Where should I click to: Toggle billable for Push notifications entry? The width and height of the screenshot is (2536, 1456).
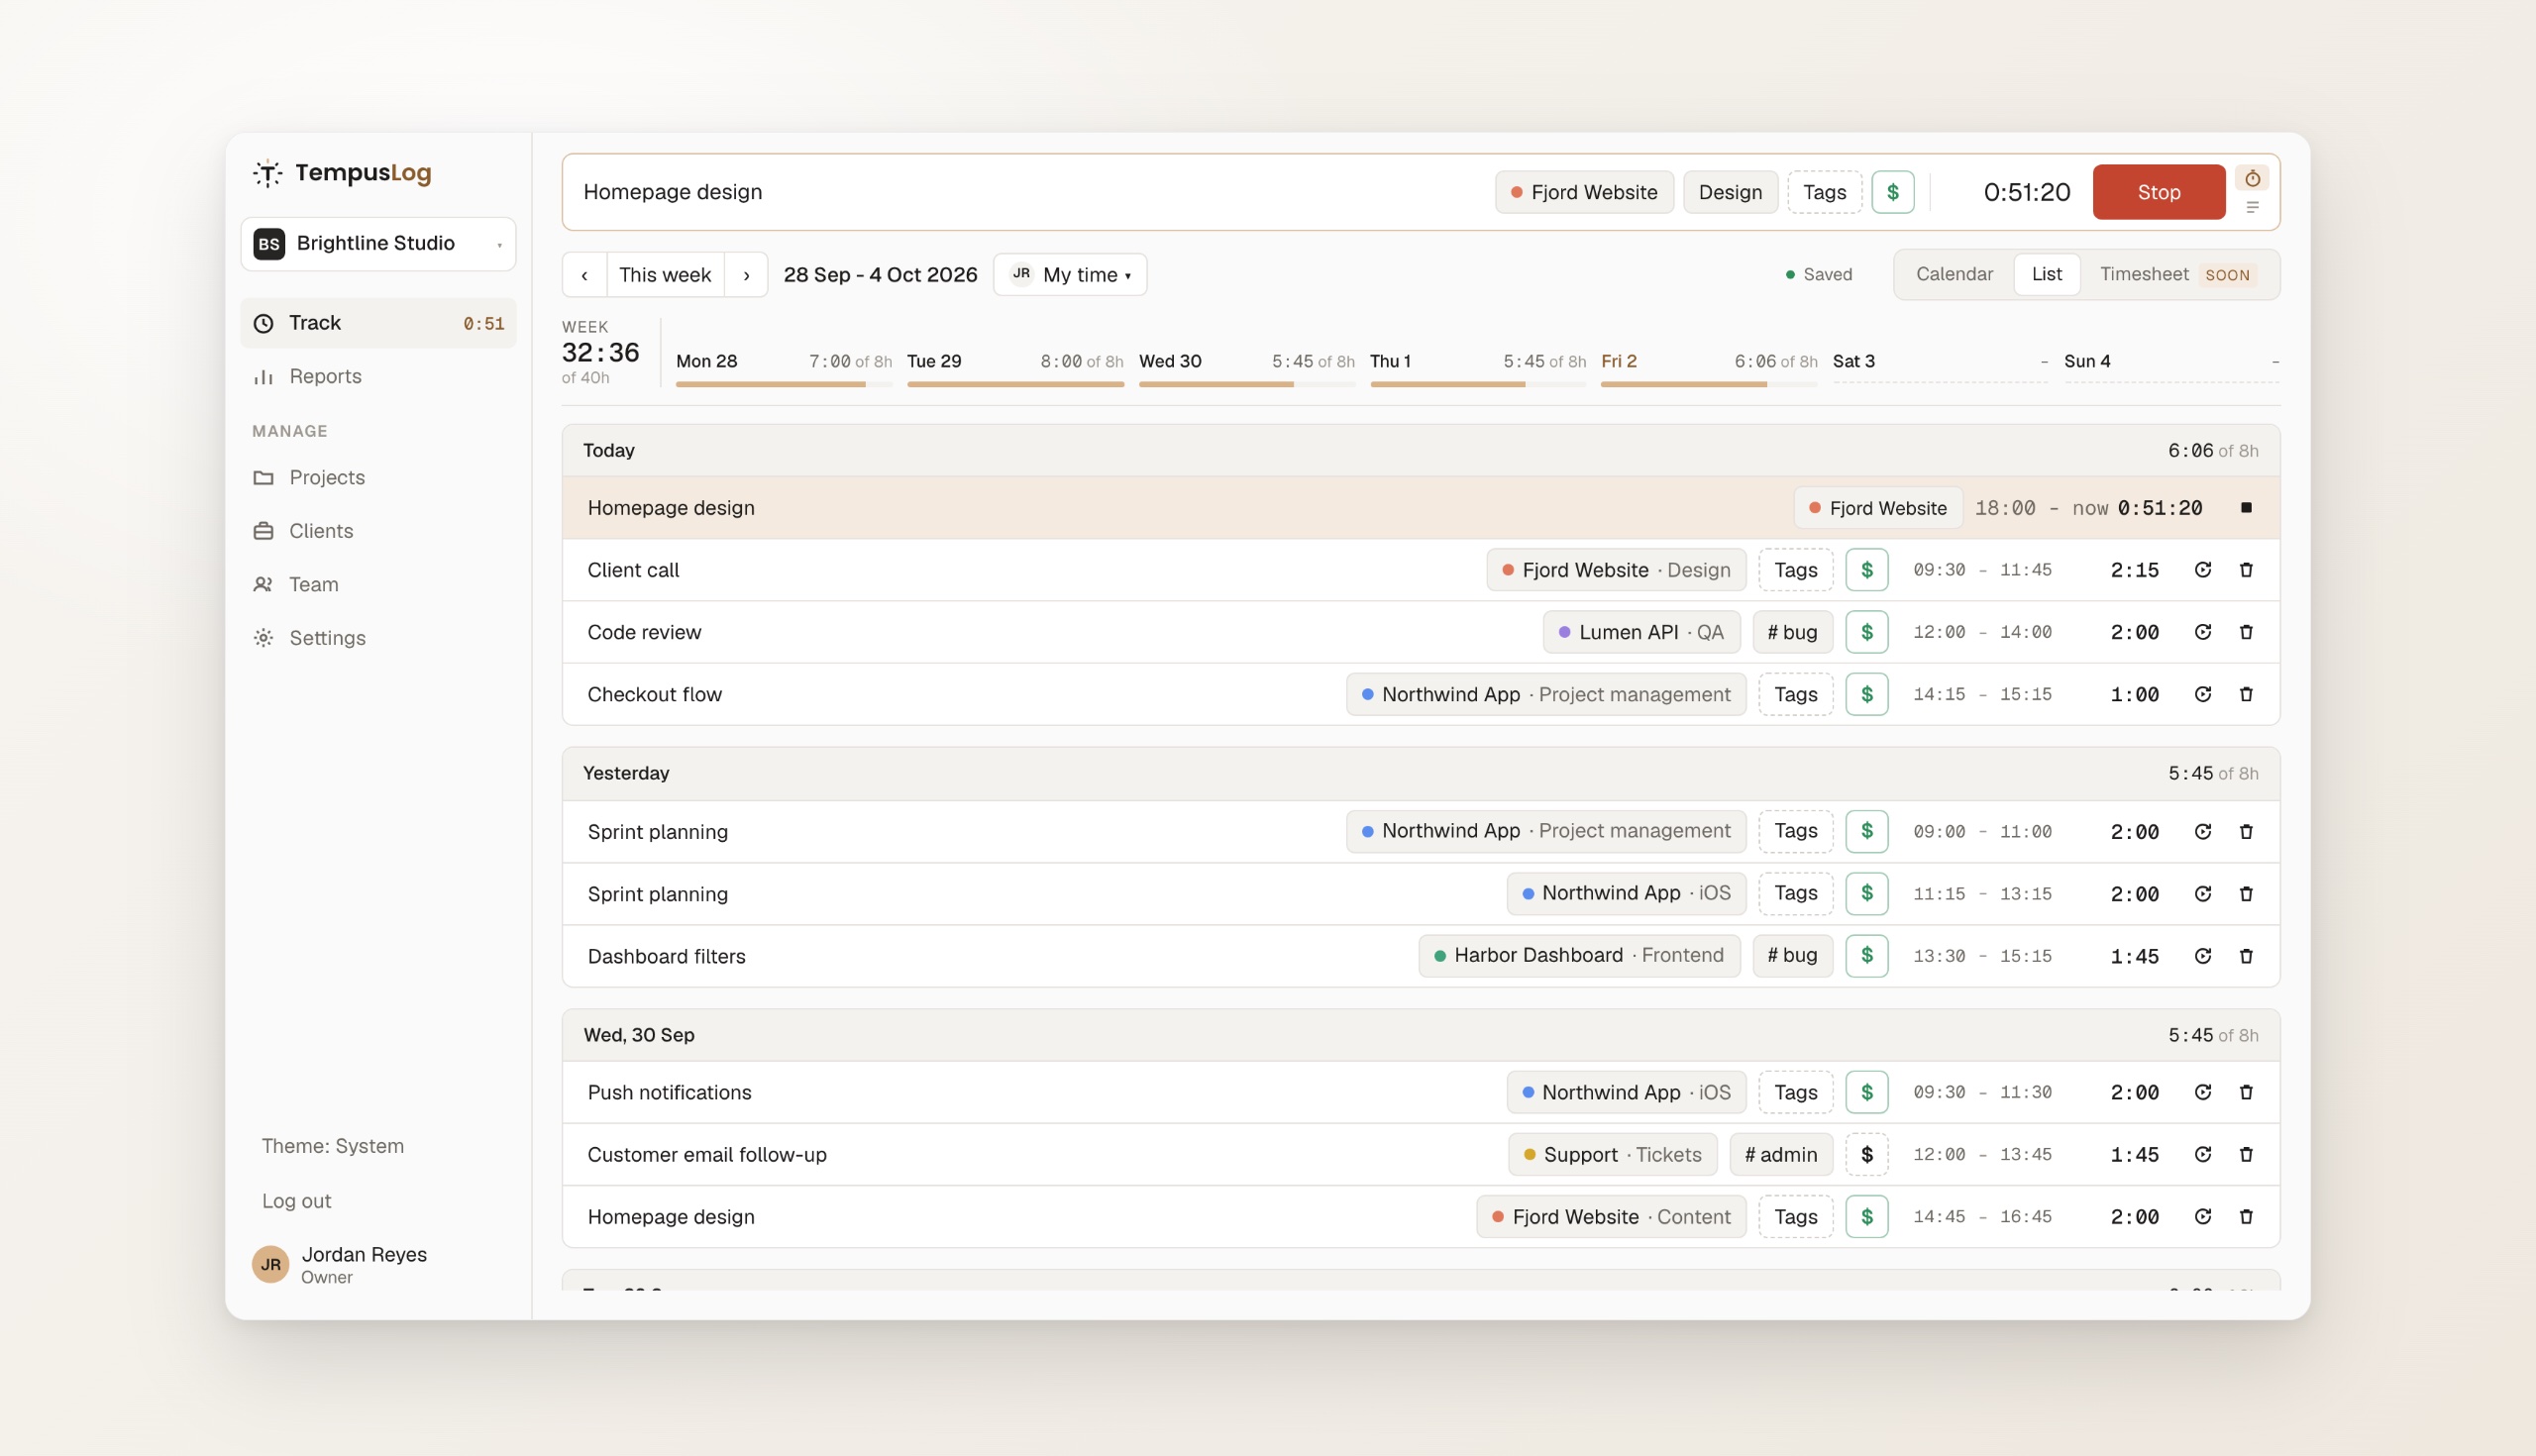pos(1866,1092)
